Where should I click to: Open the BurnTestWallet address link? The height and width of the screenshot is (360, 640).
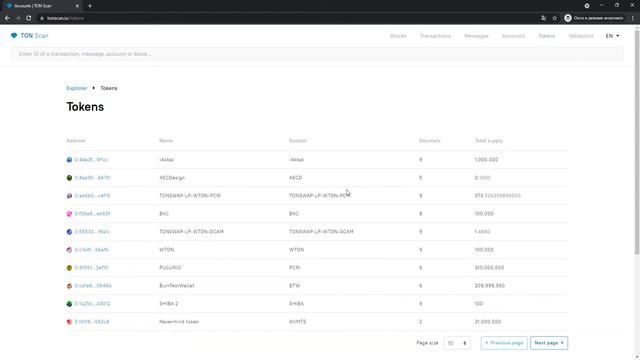point(93,286)
